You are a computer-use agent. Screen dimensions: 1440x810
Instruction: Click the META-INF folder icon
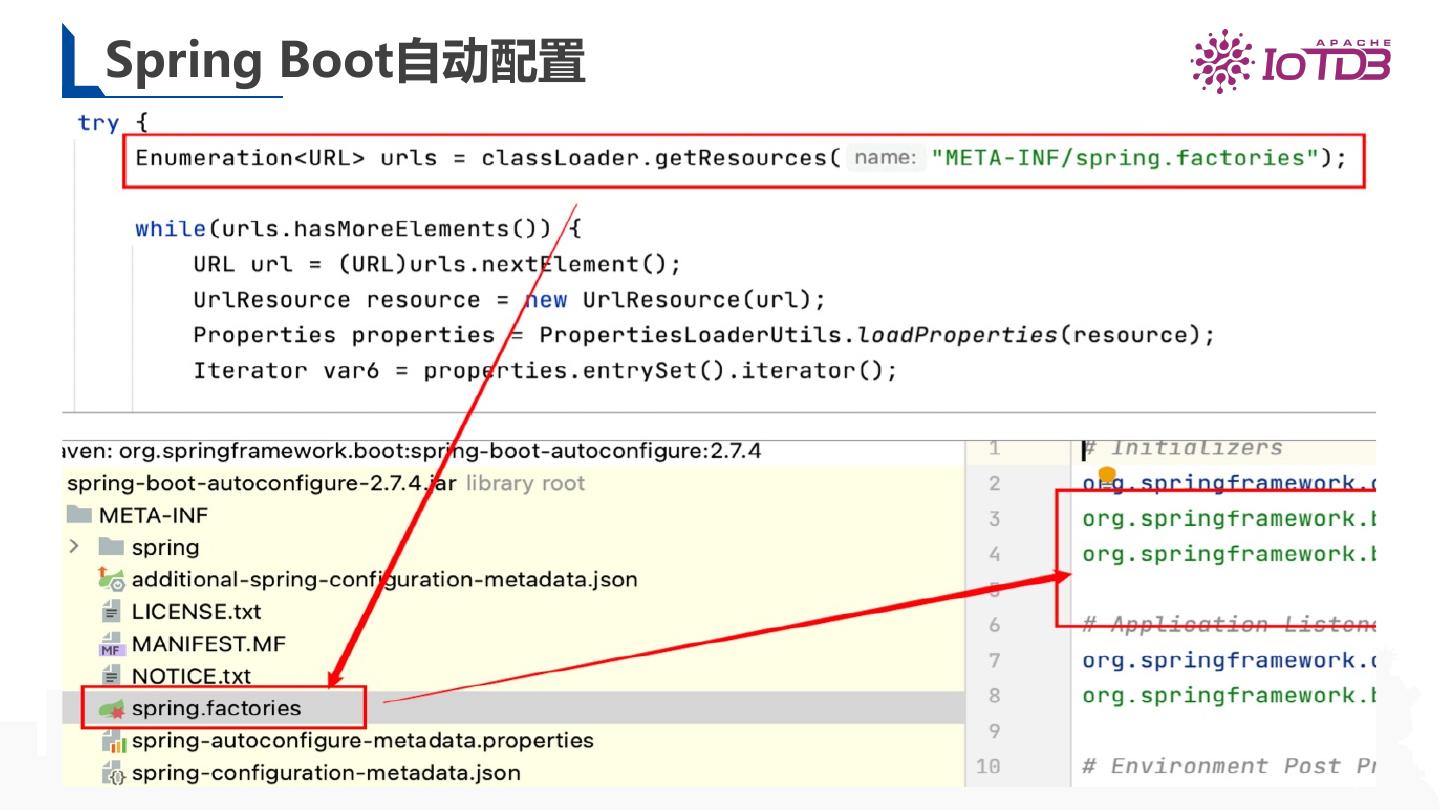79,515
